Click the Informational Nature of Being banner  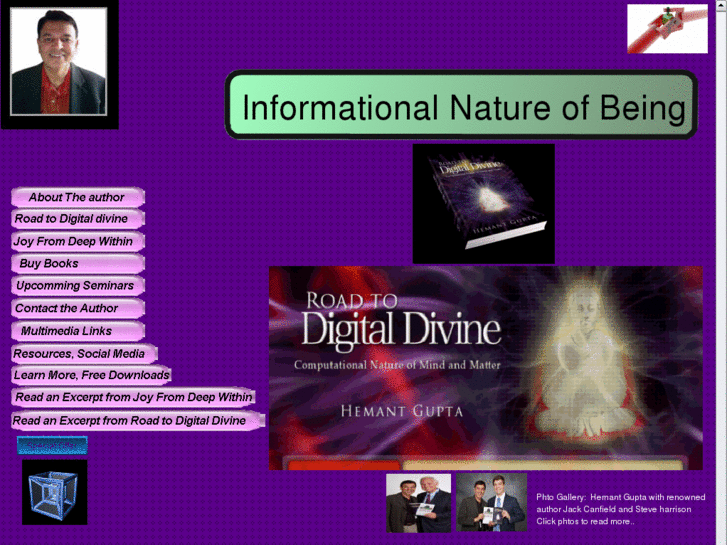461,105
